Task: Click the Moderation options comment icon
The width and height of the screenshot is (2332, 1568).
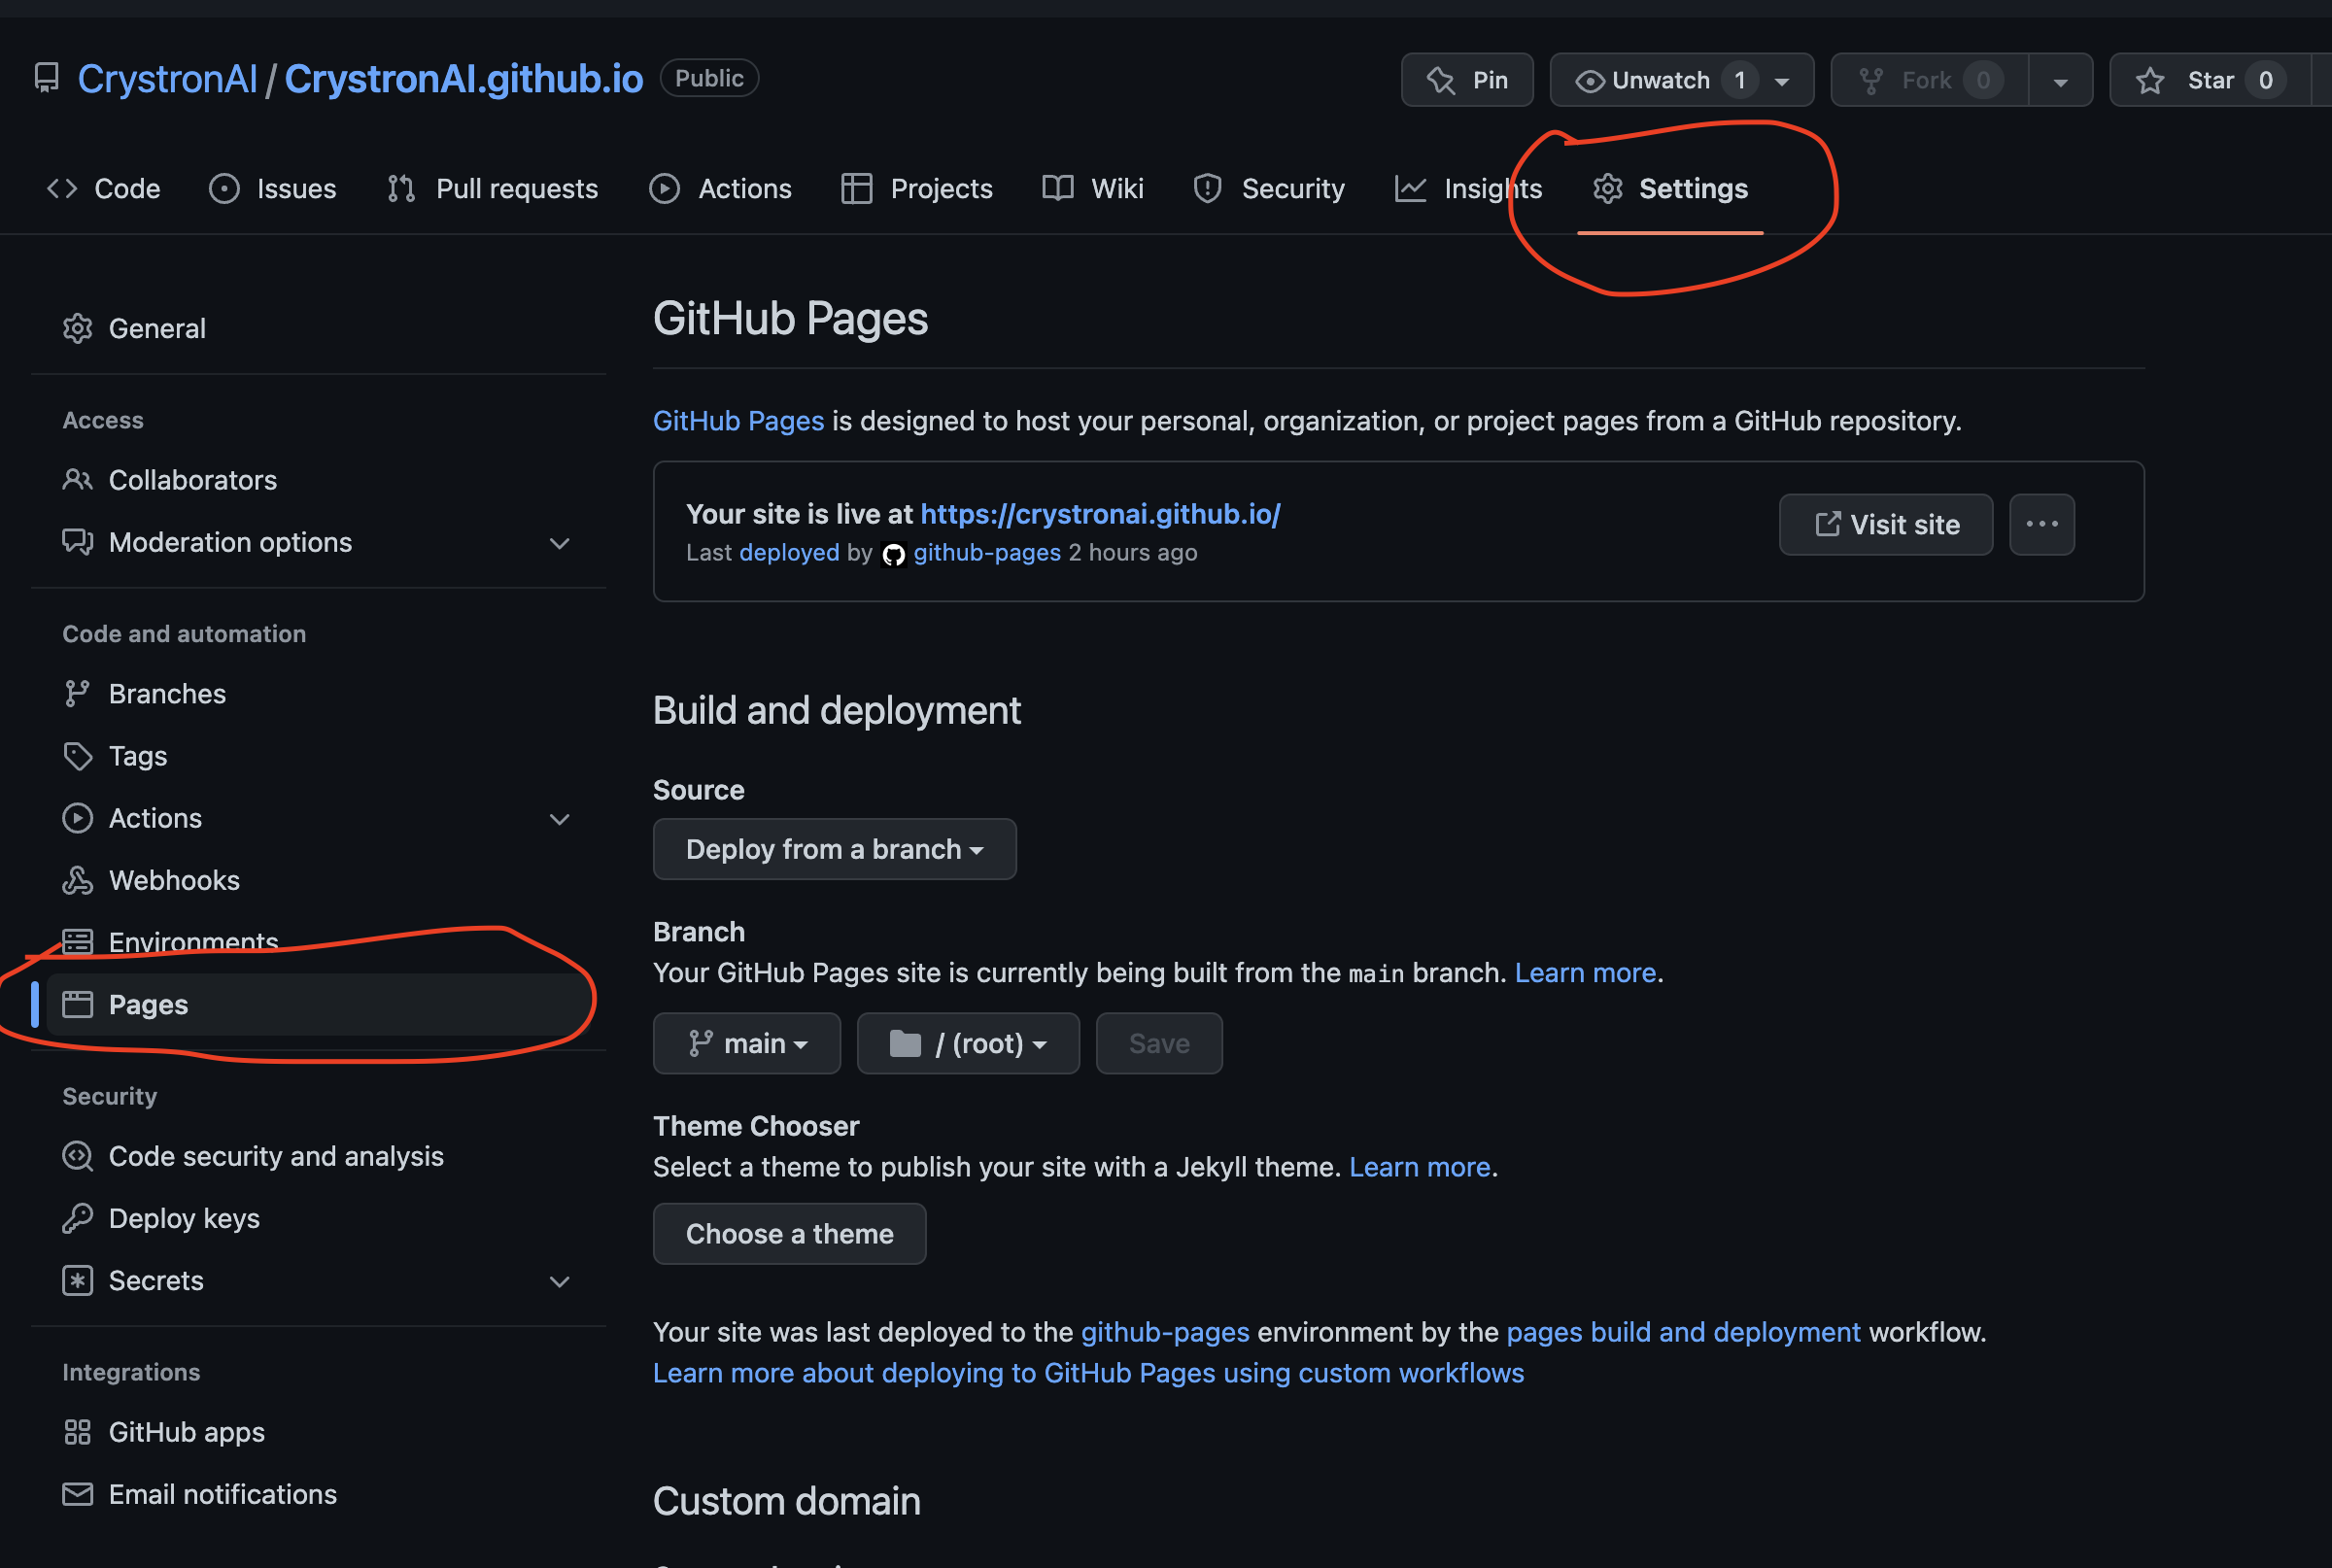Action: pyautogui.click(x=77, y=542)
